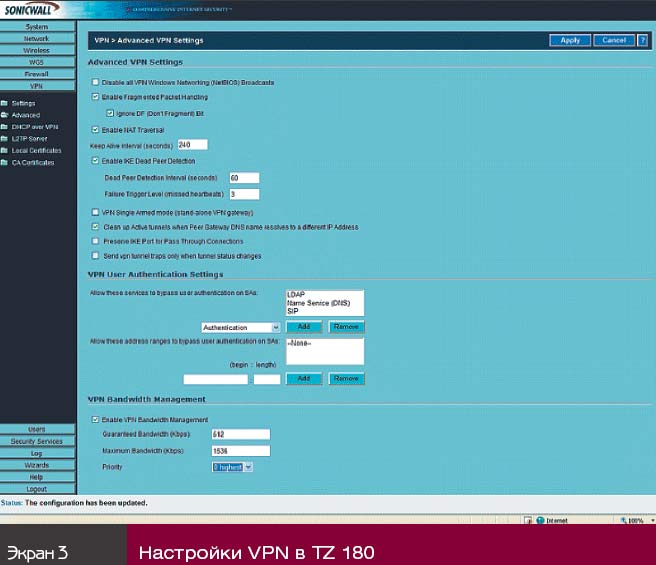
Task: Click the L2TP Server folder icon
Action: click(x=5, y=139)
